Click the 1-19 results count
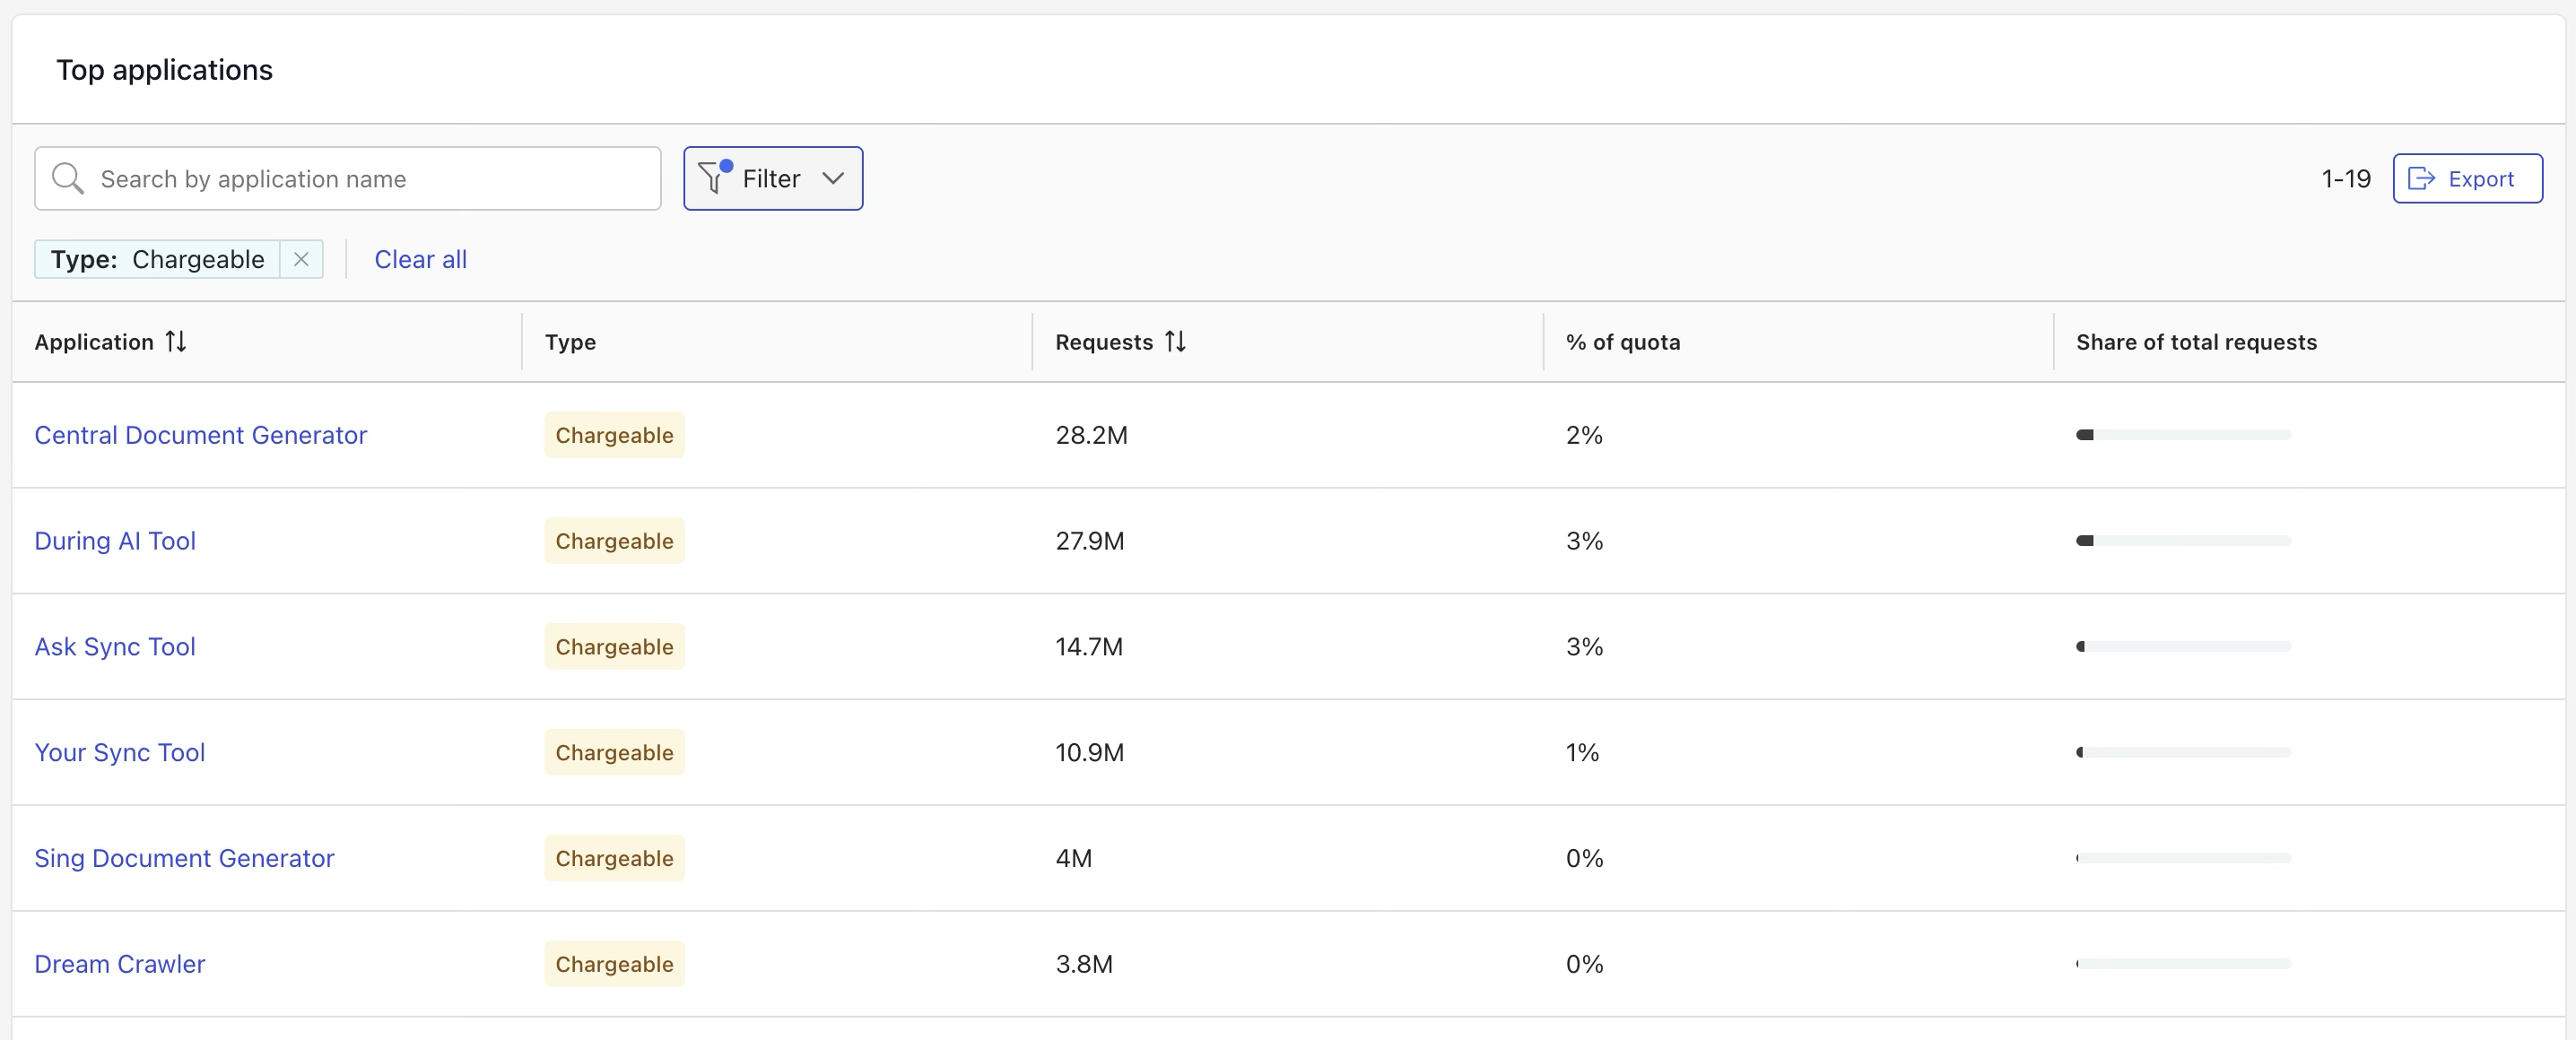This screenshot has height=1040, width=2576. (x=2345, y=178)
